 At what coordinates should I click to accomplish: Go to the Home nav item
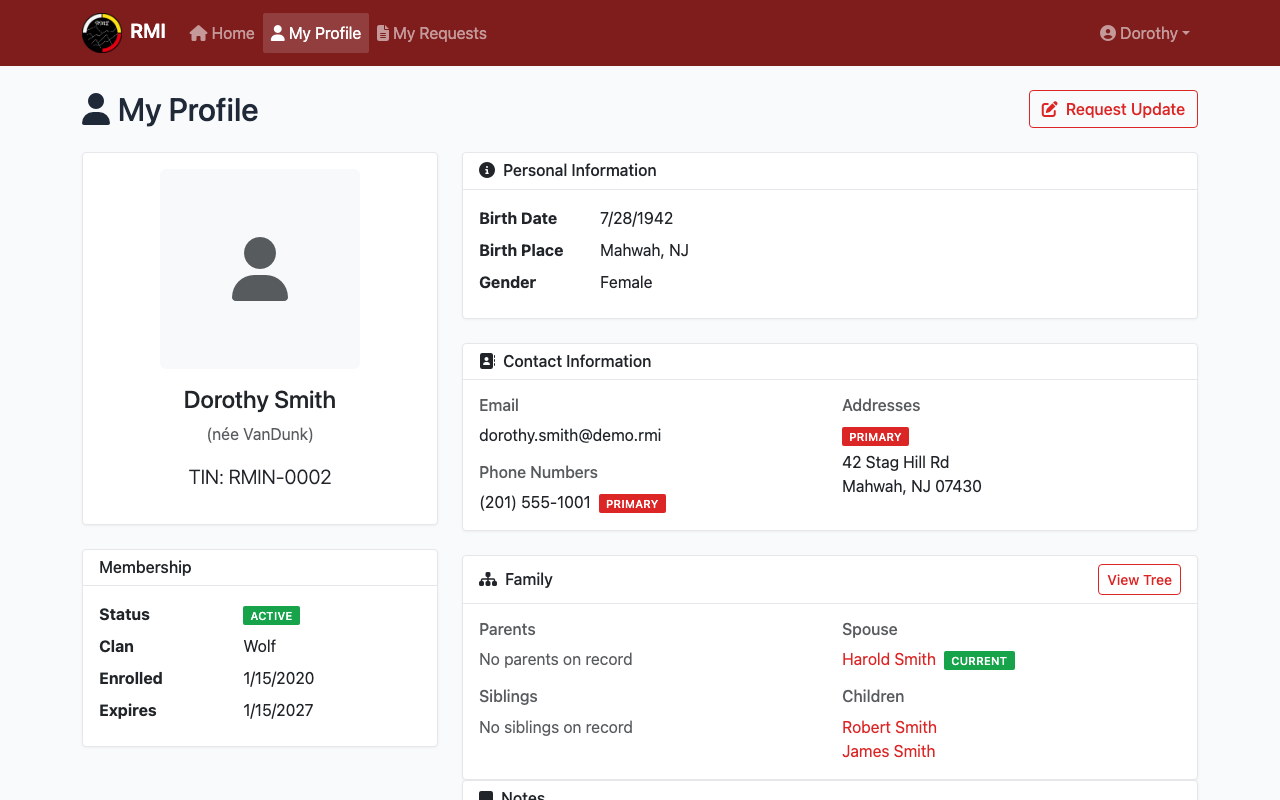(x=222, y=33)
